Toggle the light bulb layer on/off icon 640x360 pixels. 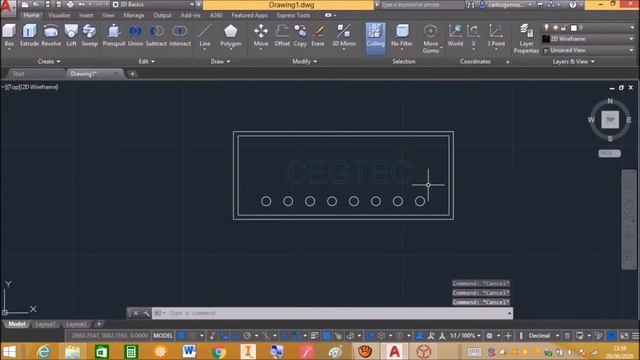(x=547, y=27)
